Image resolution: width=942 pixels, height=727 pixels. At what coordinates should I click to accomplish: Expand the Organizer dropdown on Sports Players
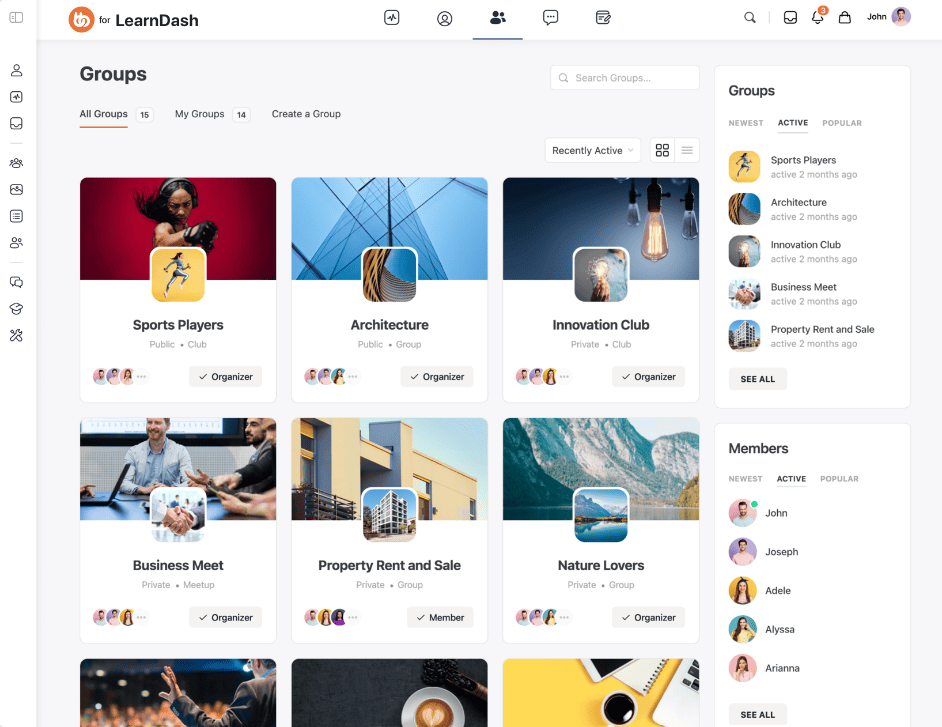click(x=225, y=376)
